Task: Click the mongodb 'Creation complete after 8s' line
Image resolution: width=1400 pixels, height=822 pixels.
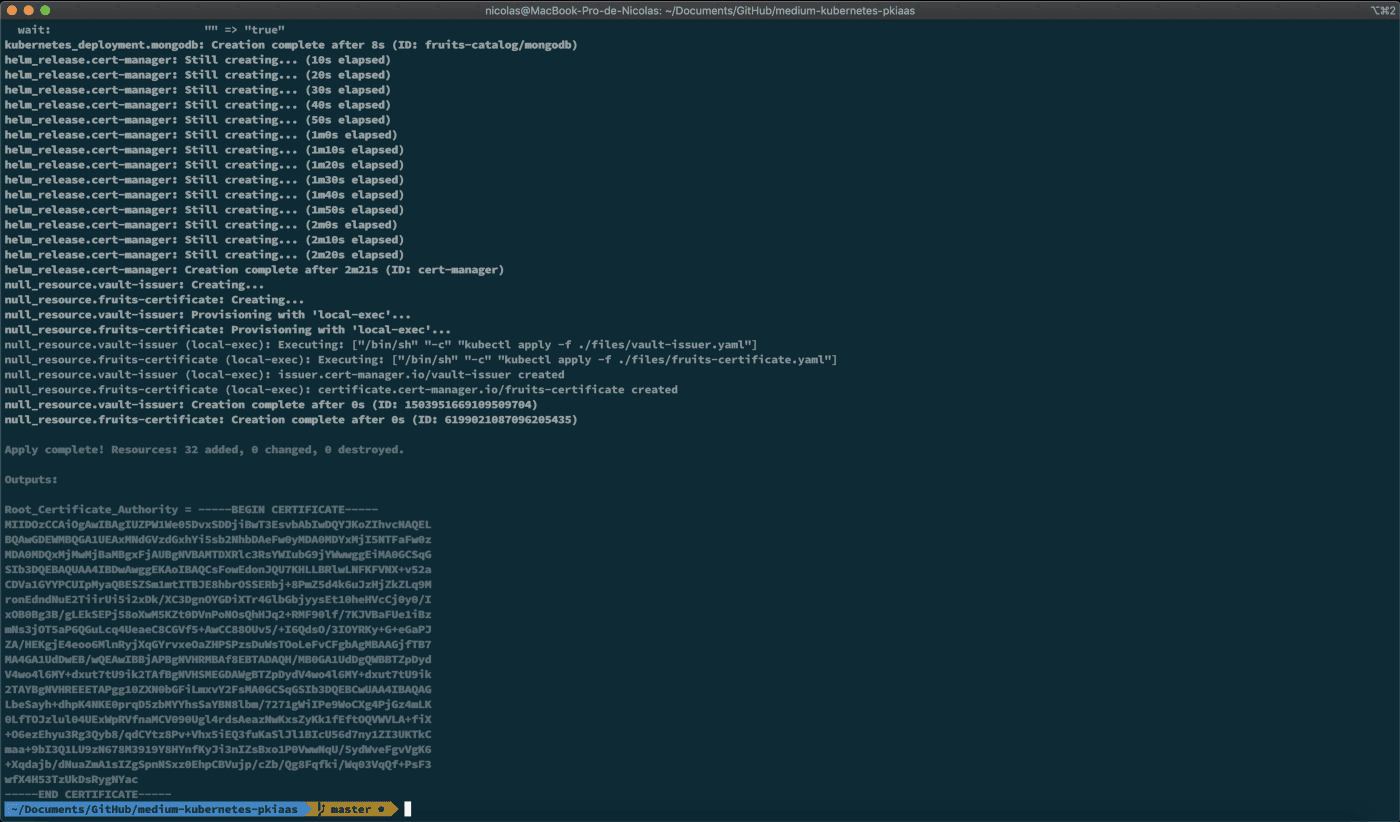Action: click(x=290, y=45)
